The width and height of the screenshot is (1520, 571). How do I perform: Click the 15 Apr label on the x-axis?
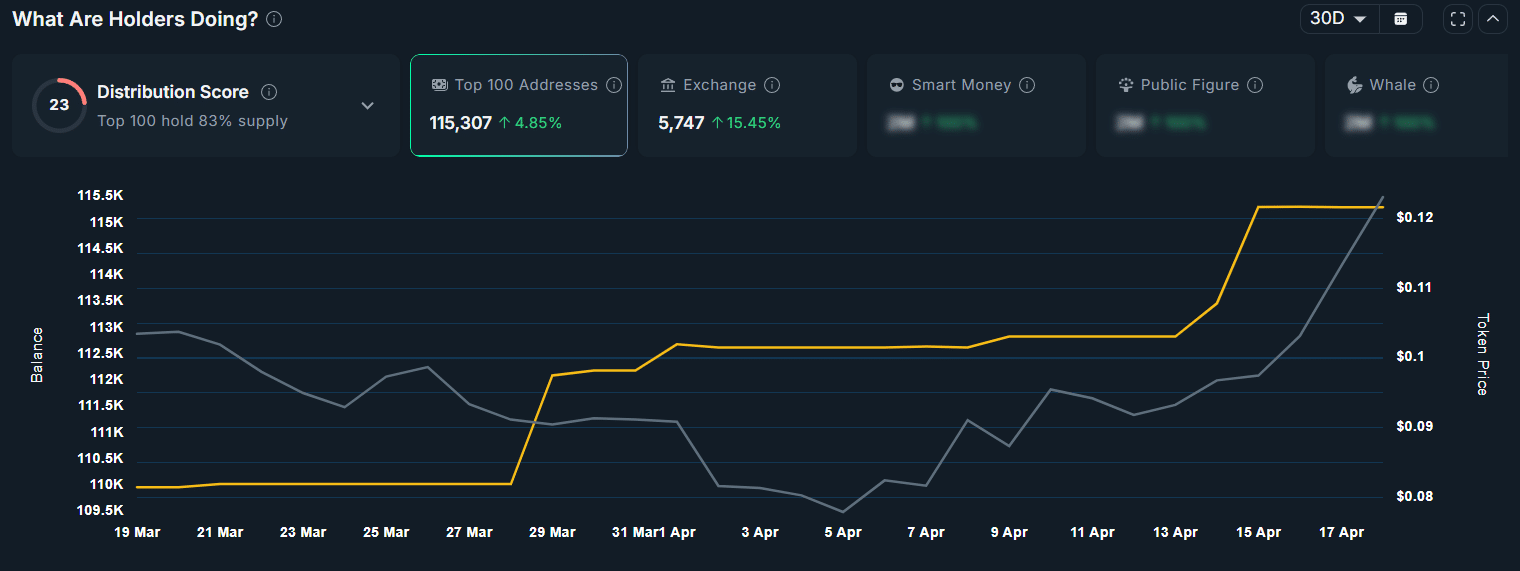click(1258, 532)
